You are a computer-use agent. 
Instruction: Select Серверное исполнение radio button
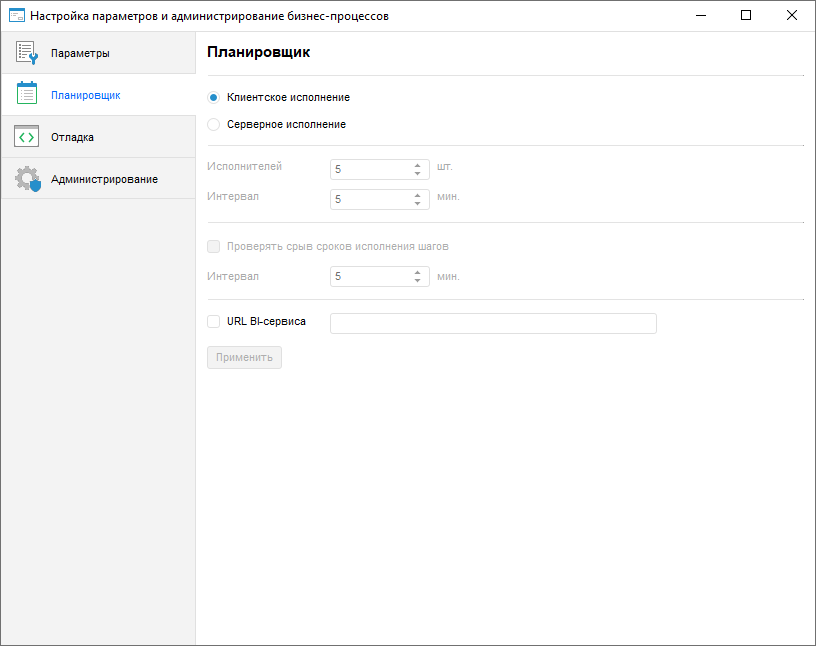coord(213,125)
